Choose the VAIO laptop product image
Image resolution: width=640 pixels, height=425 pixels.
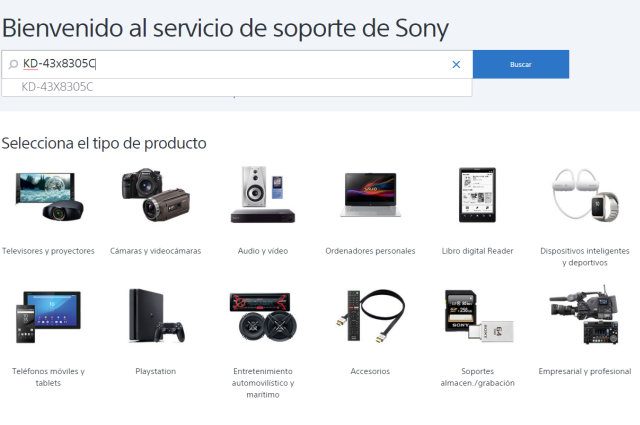370,195
